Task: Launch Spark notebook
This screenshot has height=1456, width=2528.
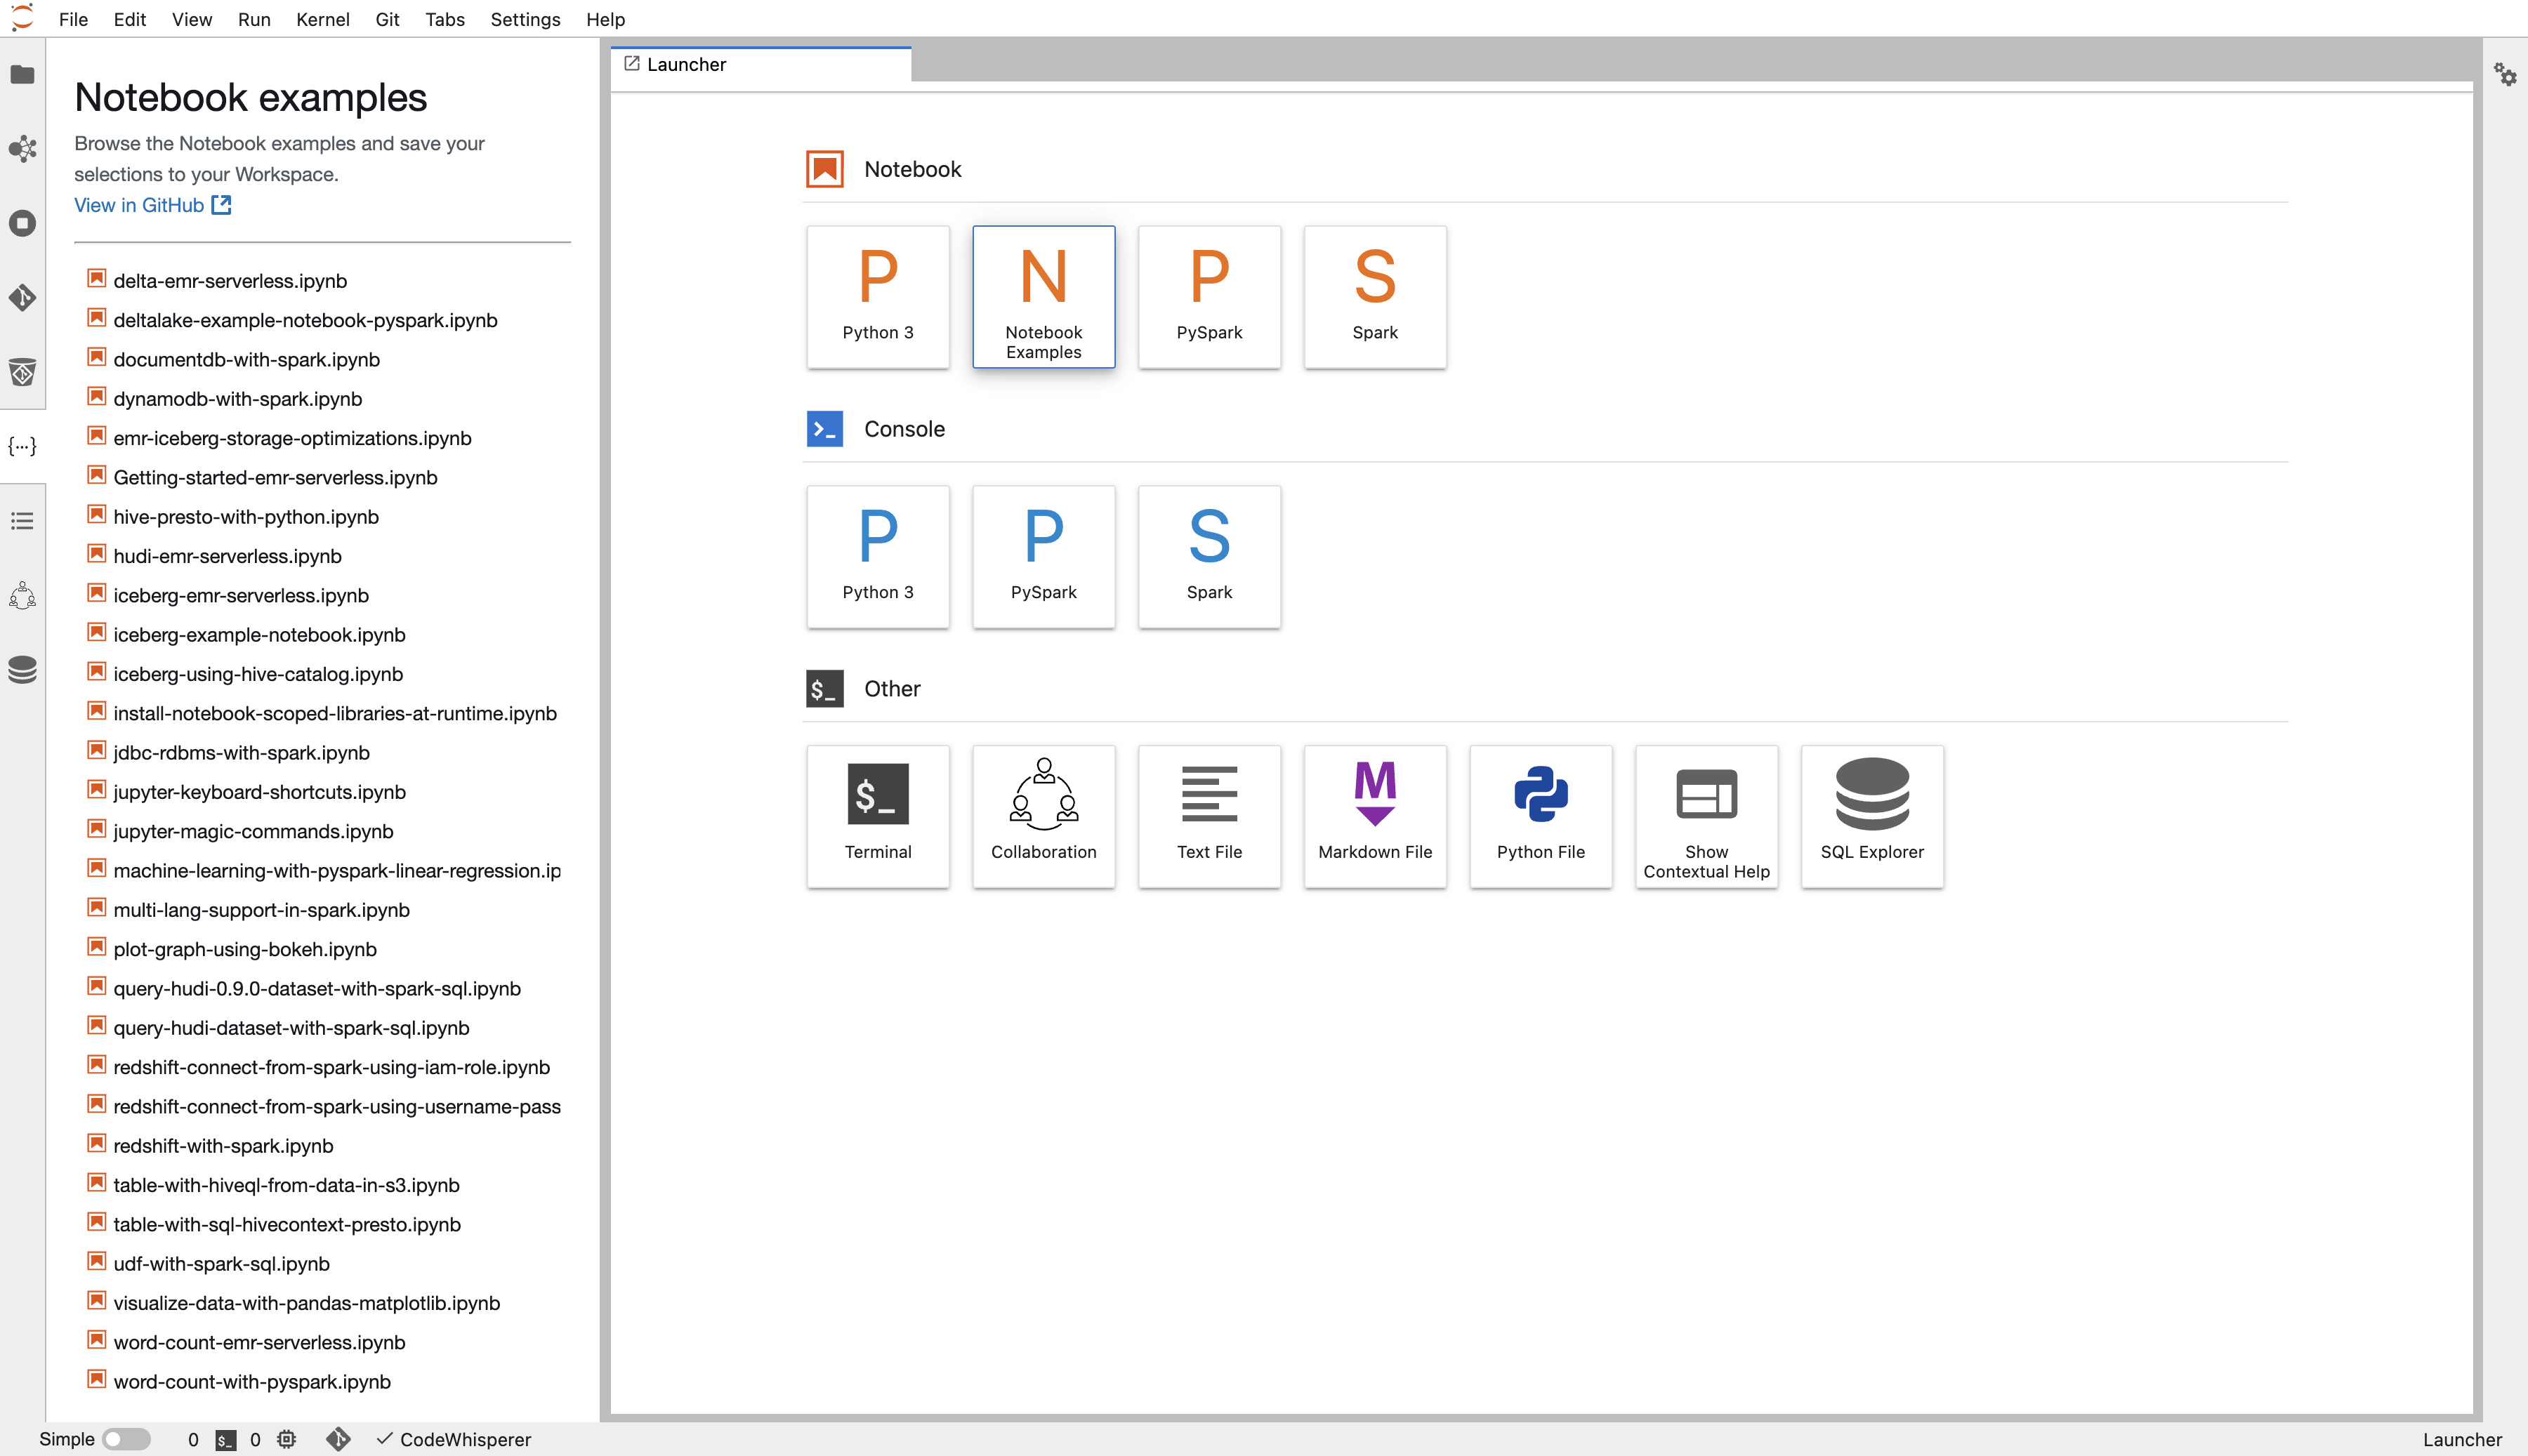Action: pos(1375,297)
